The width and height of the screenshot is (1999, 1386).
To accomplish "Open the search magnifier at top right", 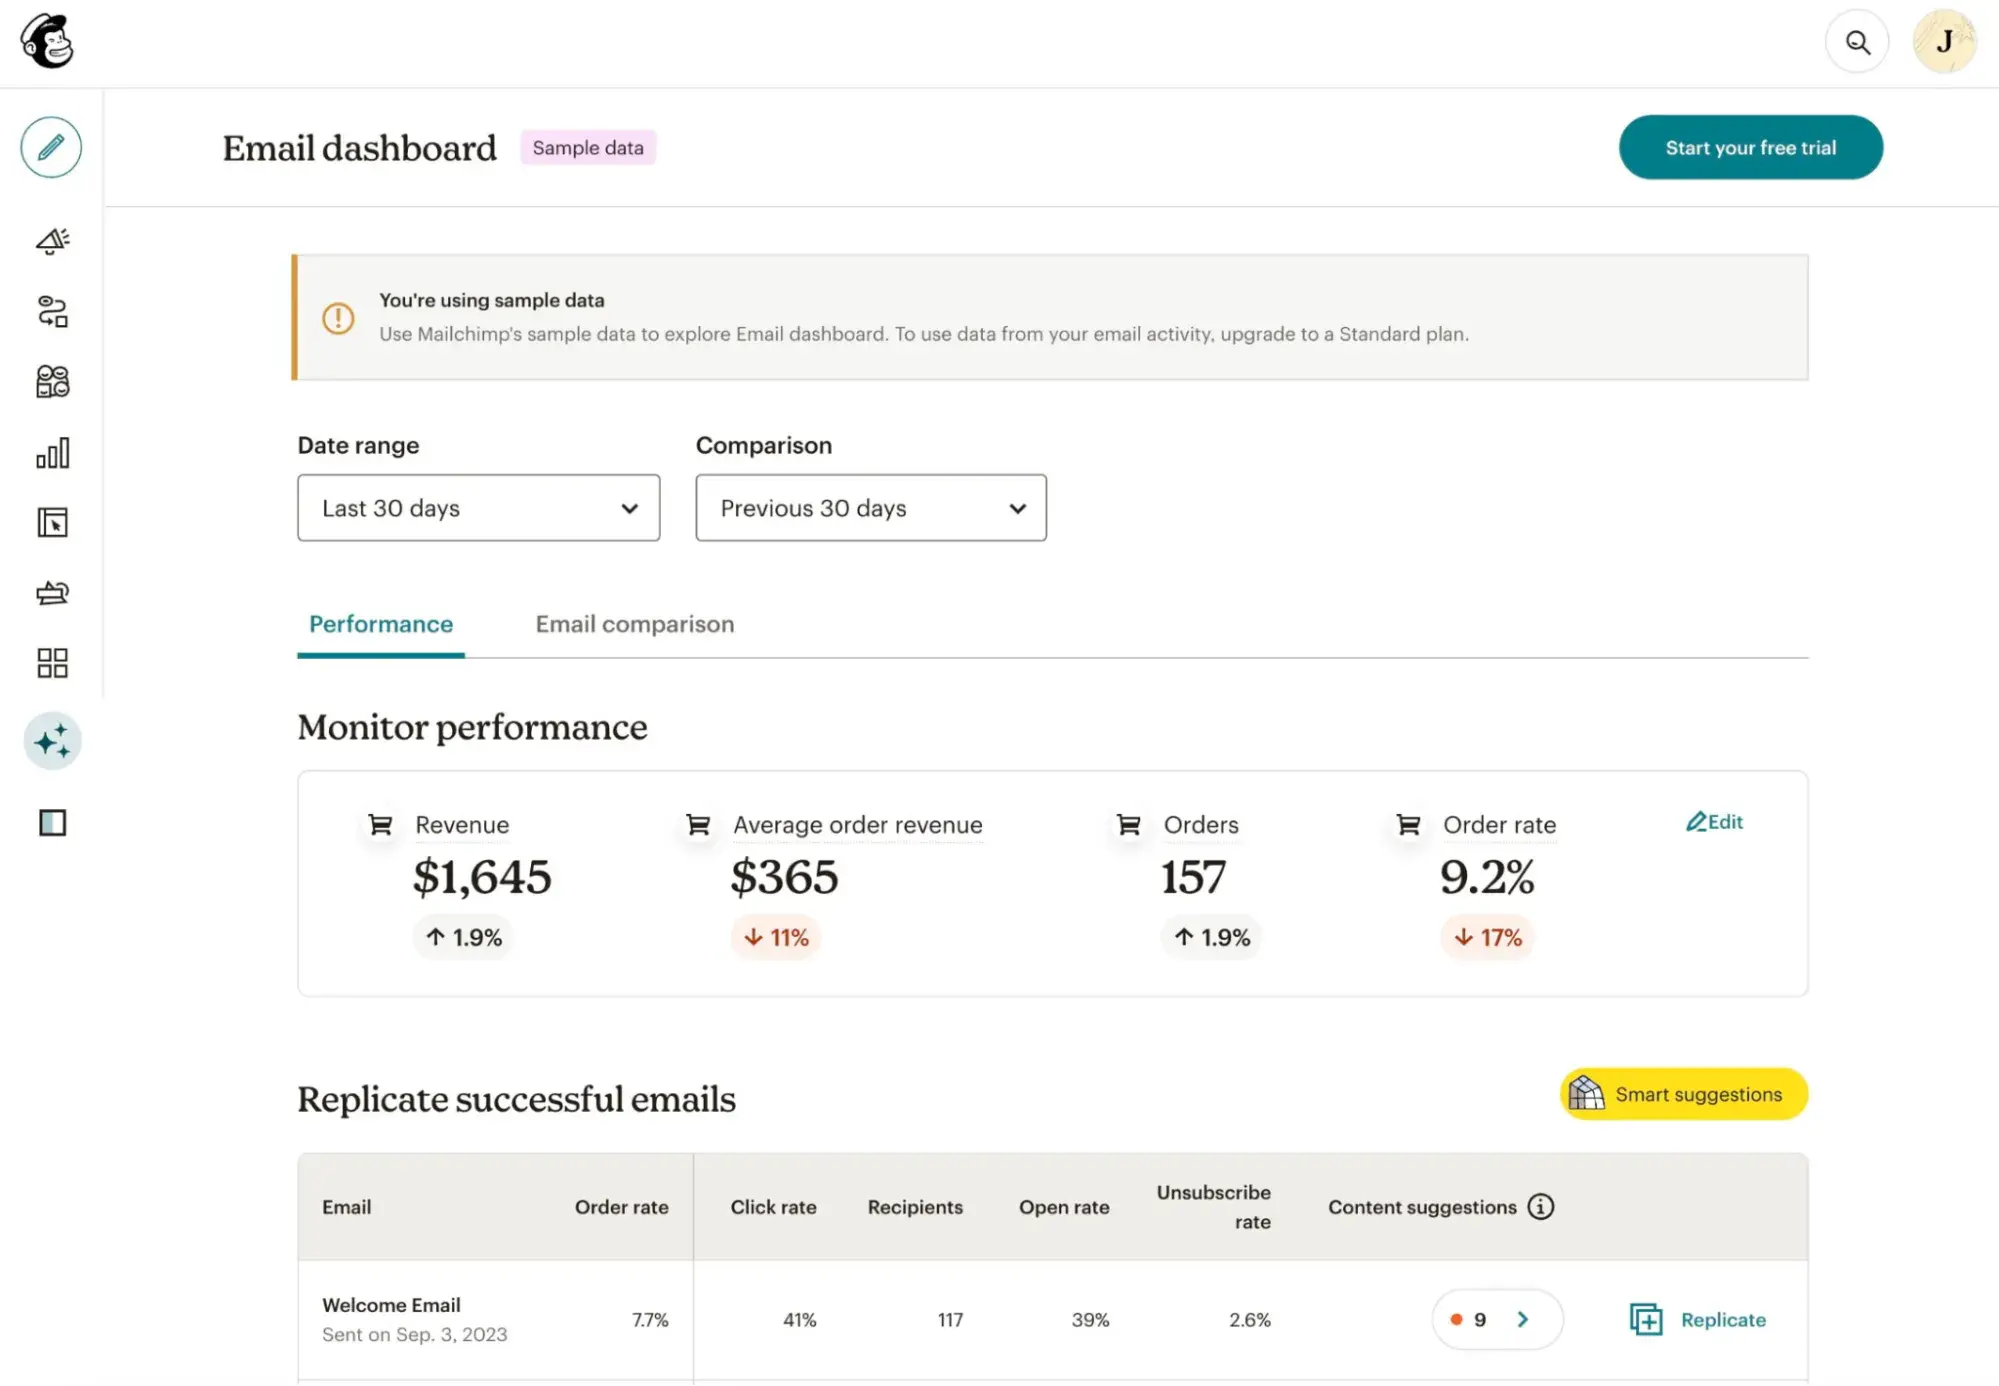I will click(1857, 41).
